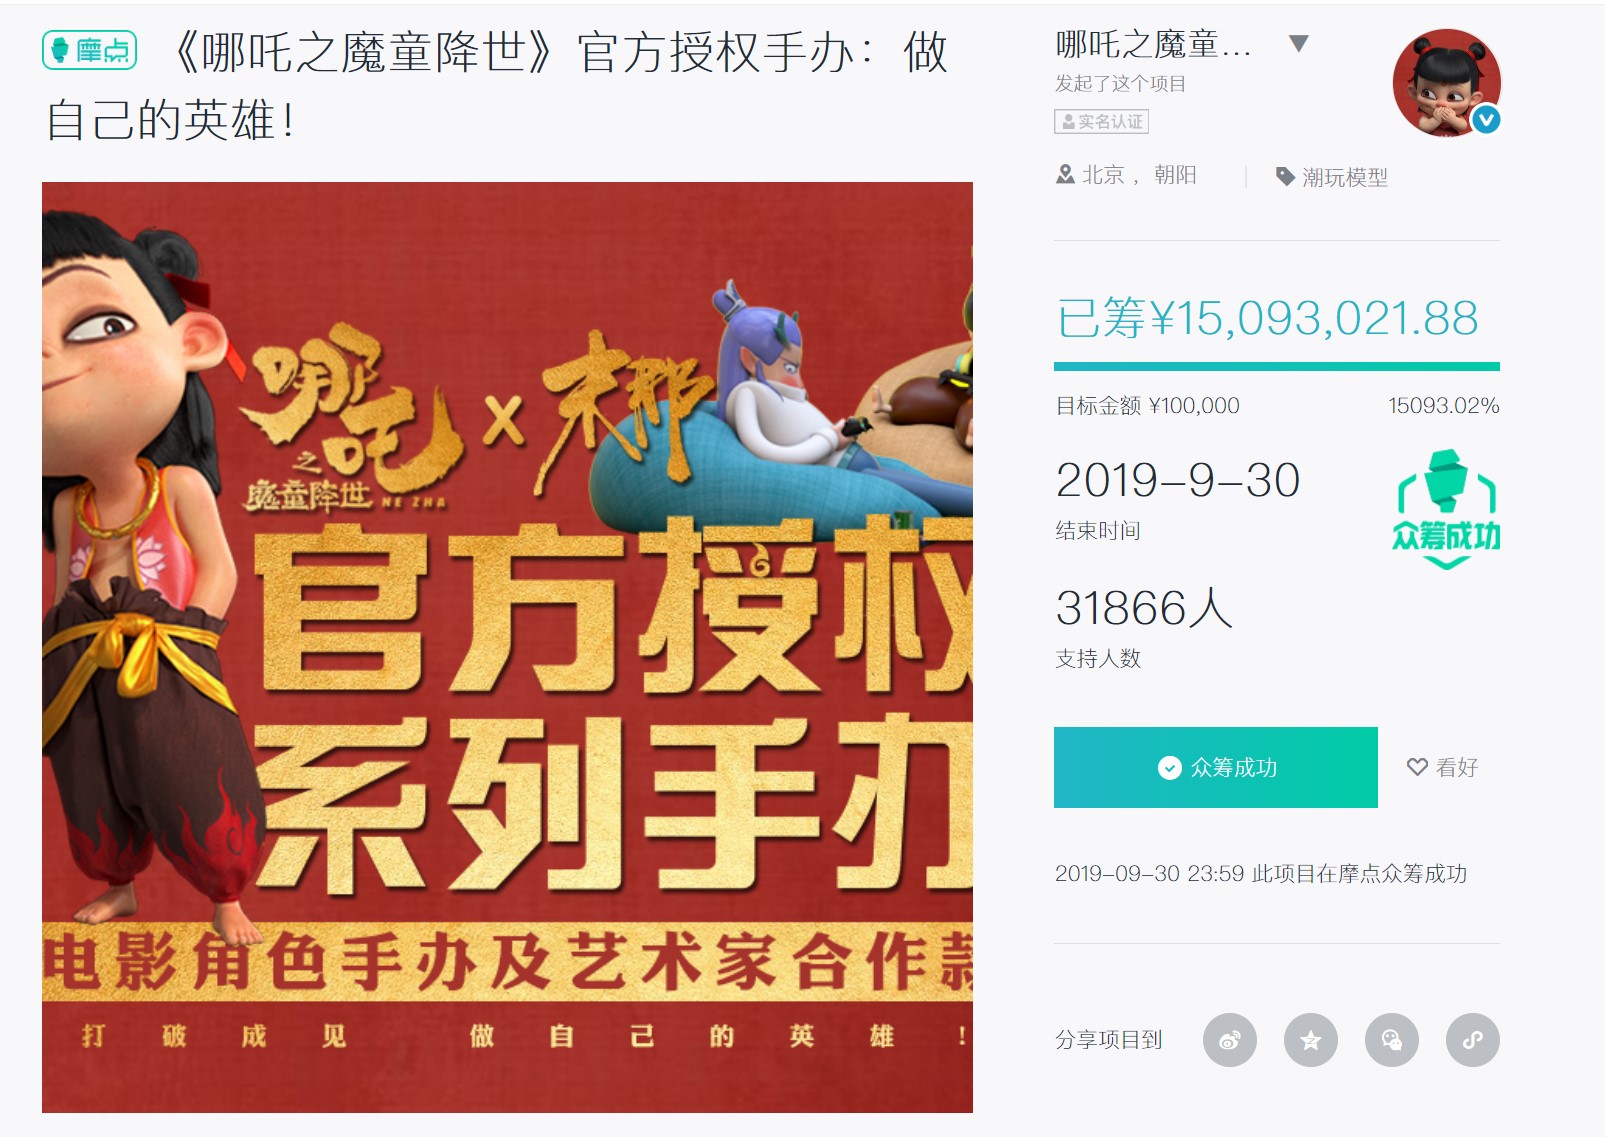This screenshot has width=1605, height=1137.
Task: Open the Nezha initiator avatar
Action: click(x=1446, y=83)
